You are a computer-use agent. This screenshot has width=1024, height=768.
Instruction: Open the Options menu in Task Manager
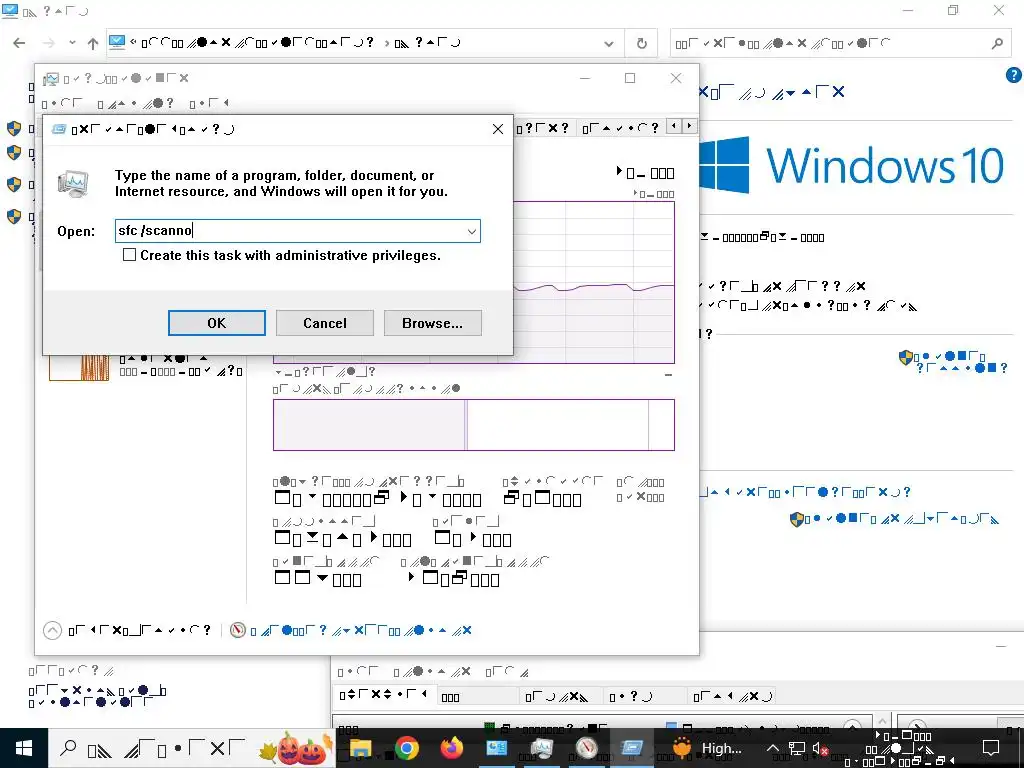tap(136, 103)
